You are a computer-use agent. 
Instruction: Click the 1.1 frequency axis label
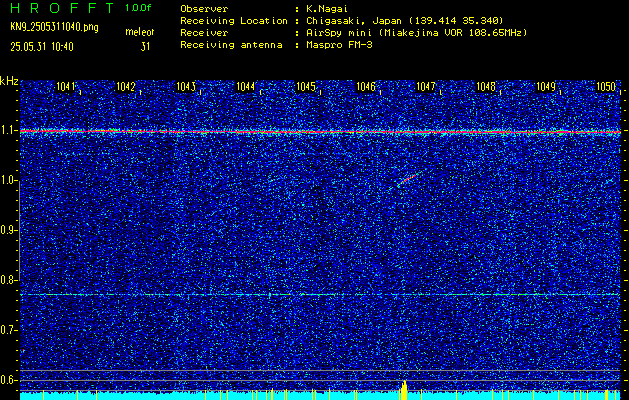7,131
